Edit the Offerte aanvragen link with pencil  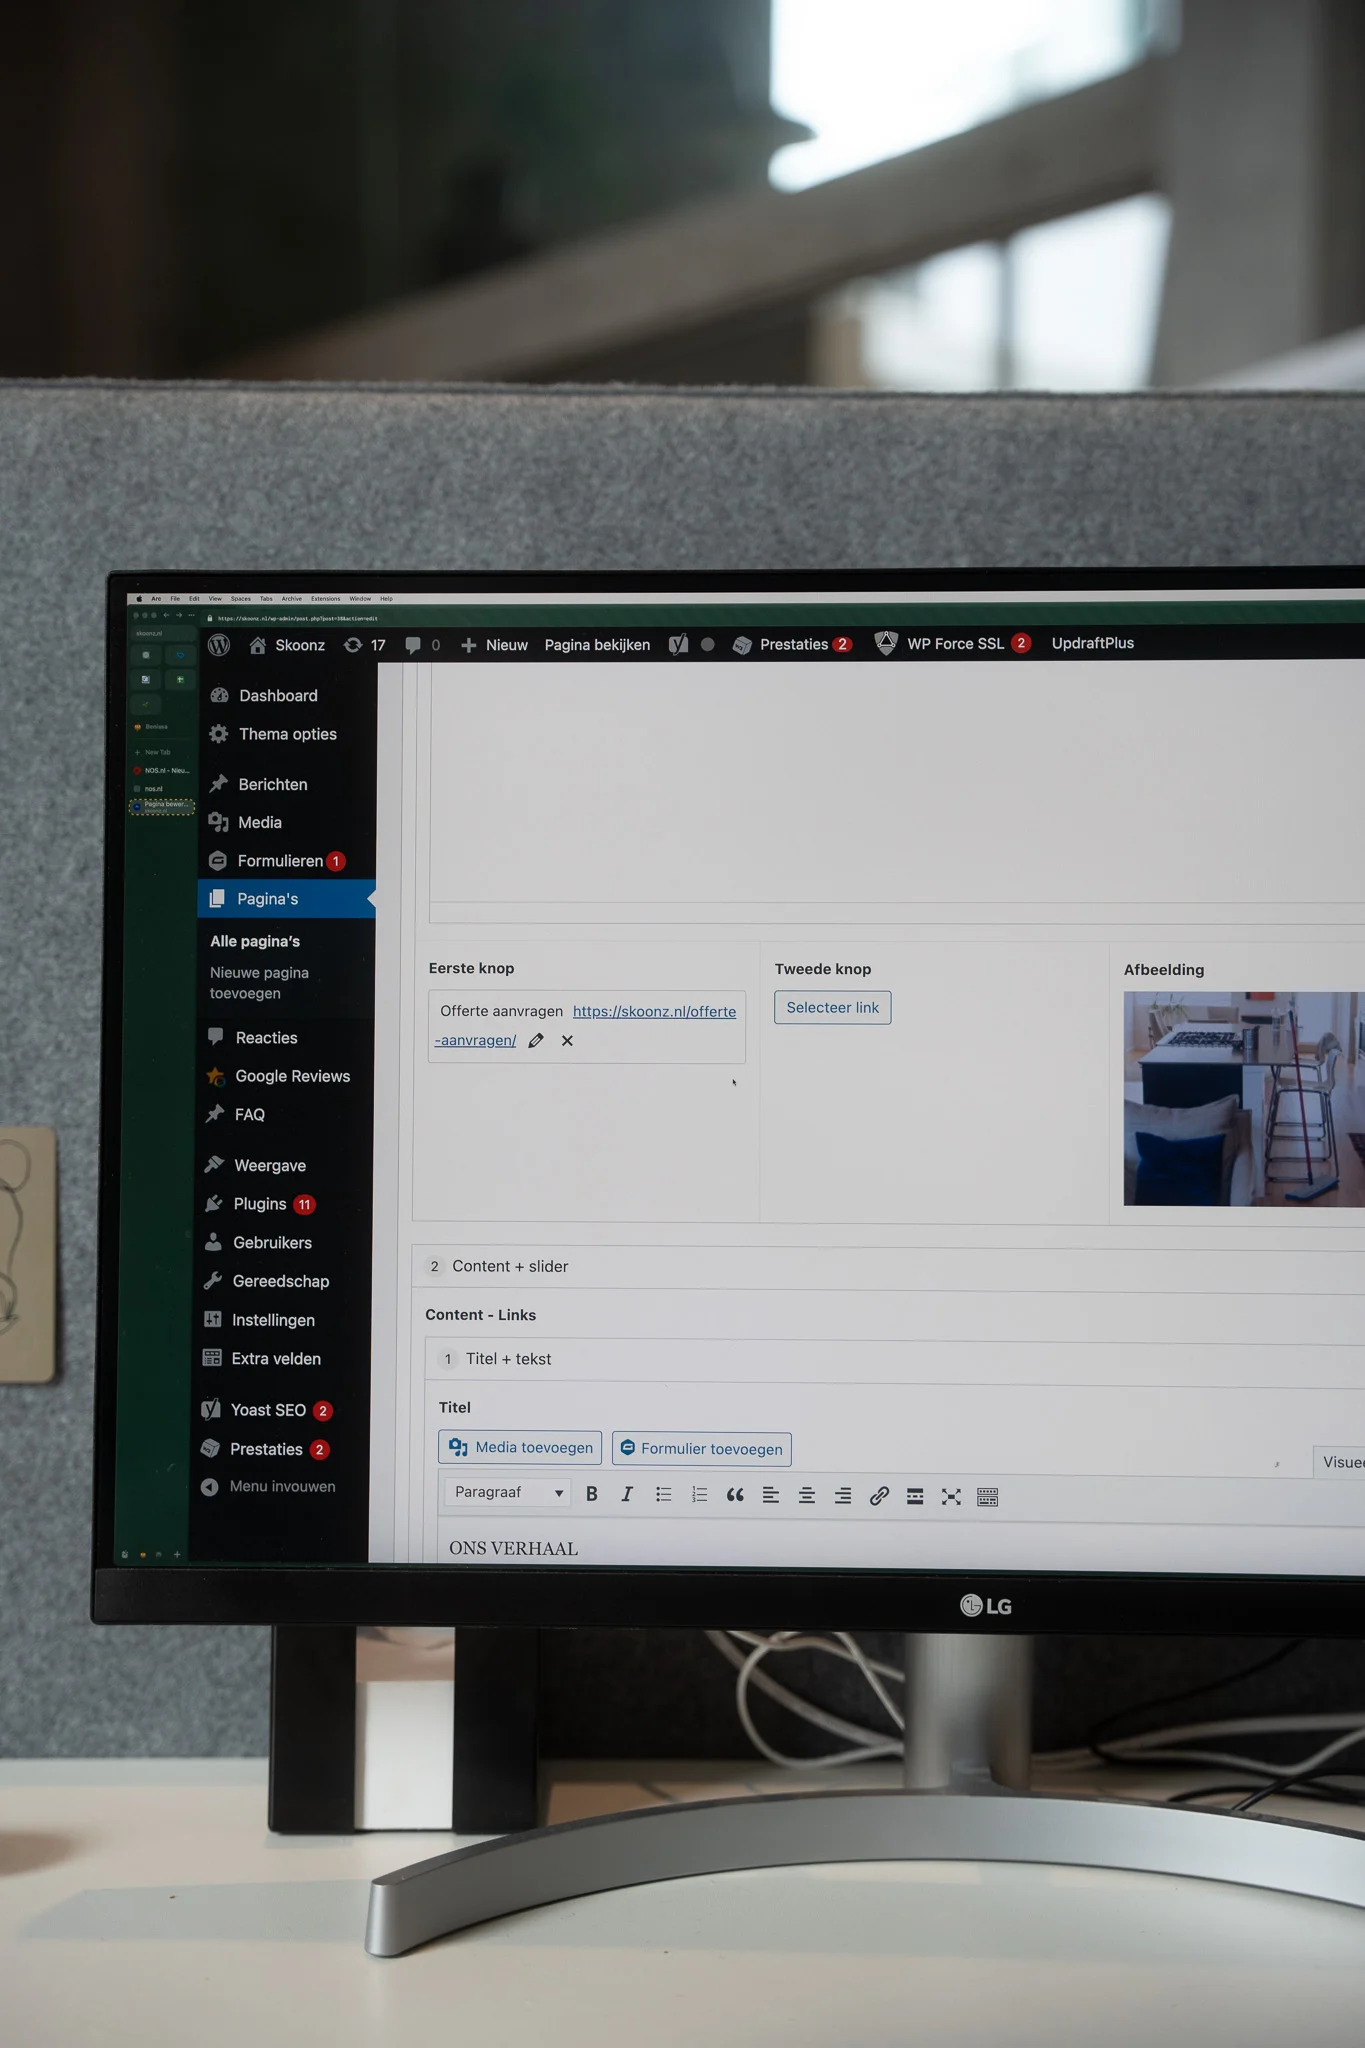[x=536, y=1041]
